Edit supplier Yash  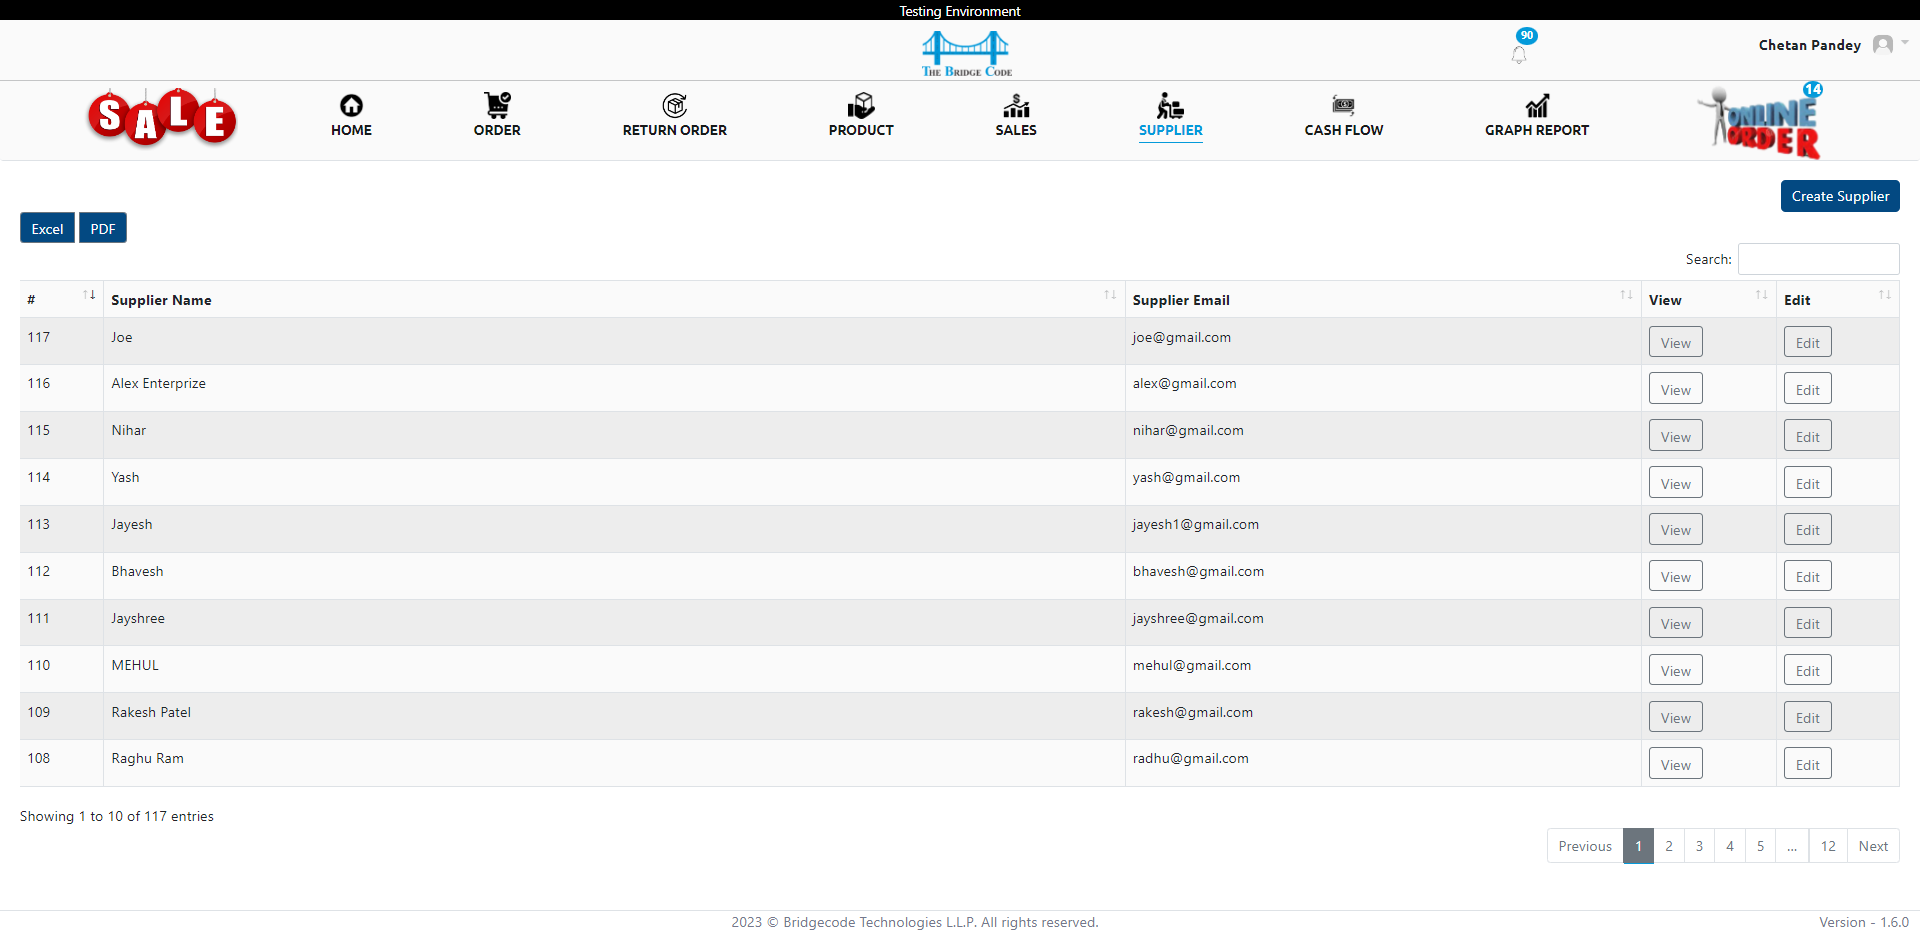(x=1808, y=483)
